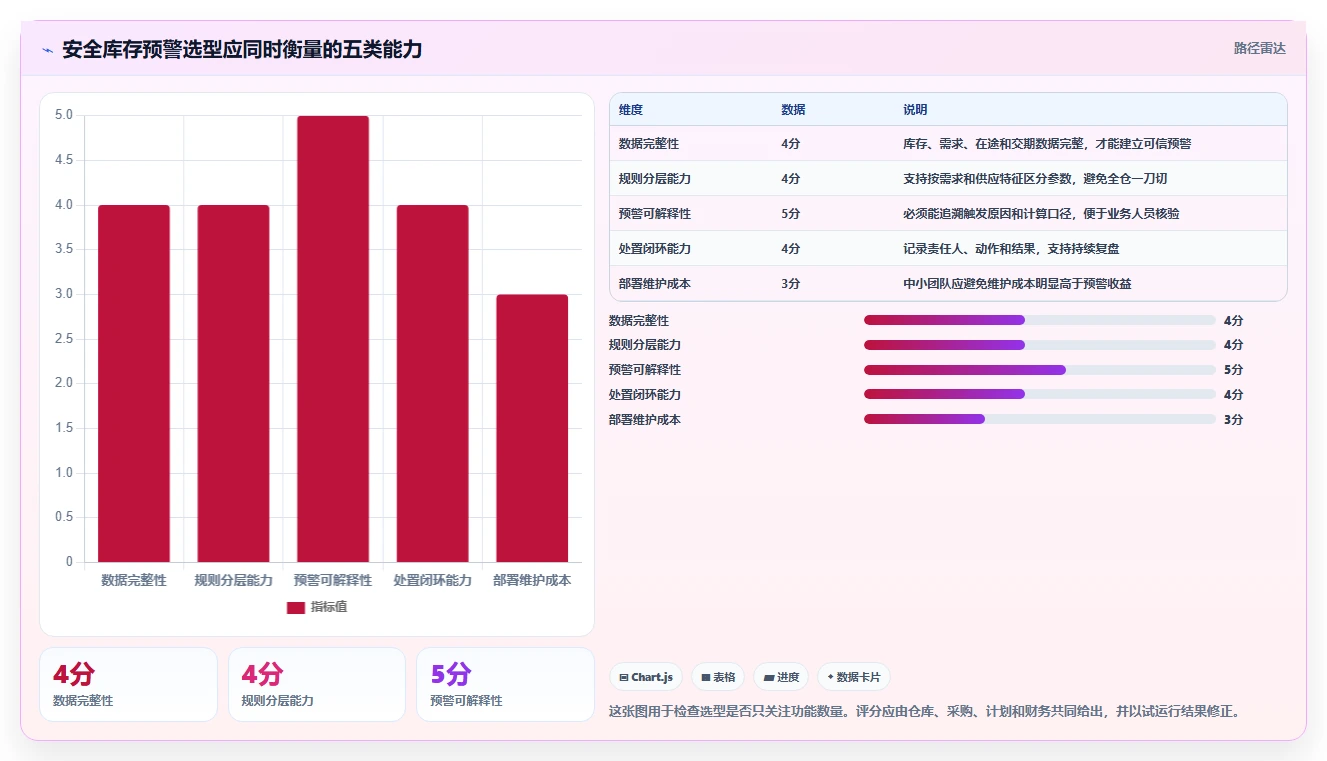1327x761 pixels.
Task: Click the Chart.js tag chip
Action: (646, 677)
